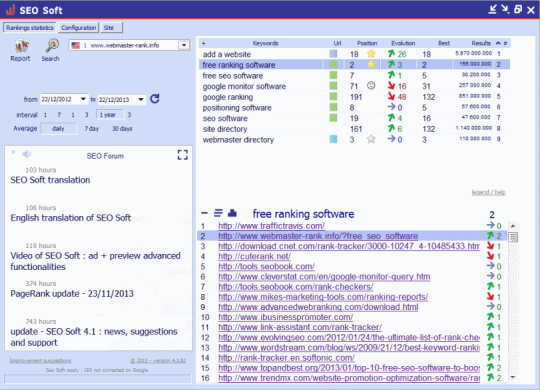Select interval 7
This screenshot has height=390, width=540.
pos(59,115)
